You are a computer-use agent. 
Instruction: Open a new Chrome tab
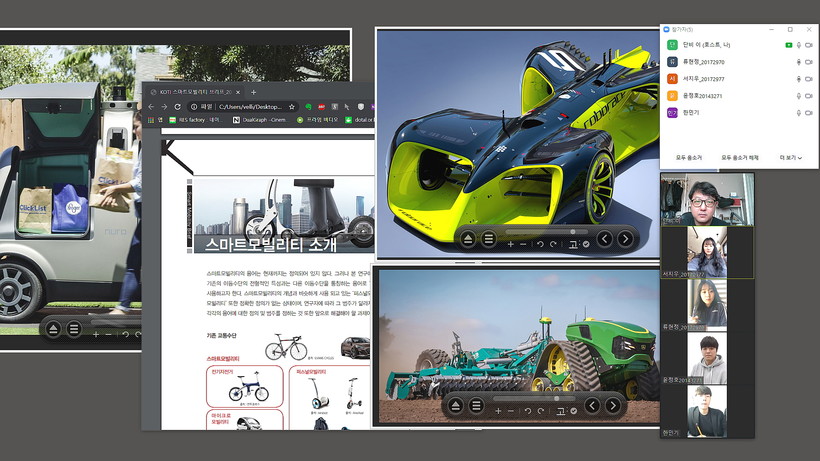coord(254,91)
